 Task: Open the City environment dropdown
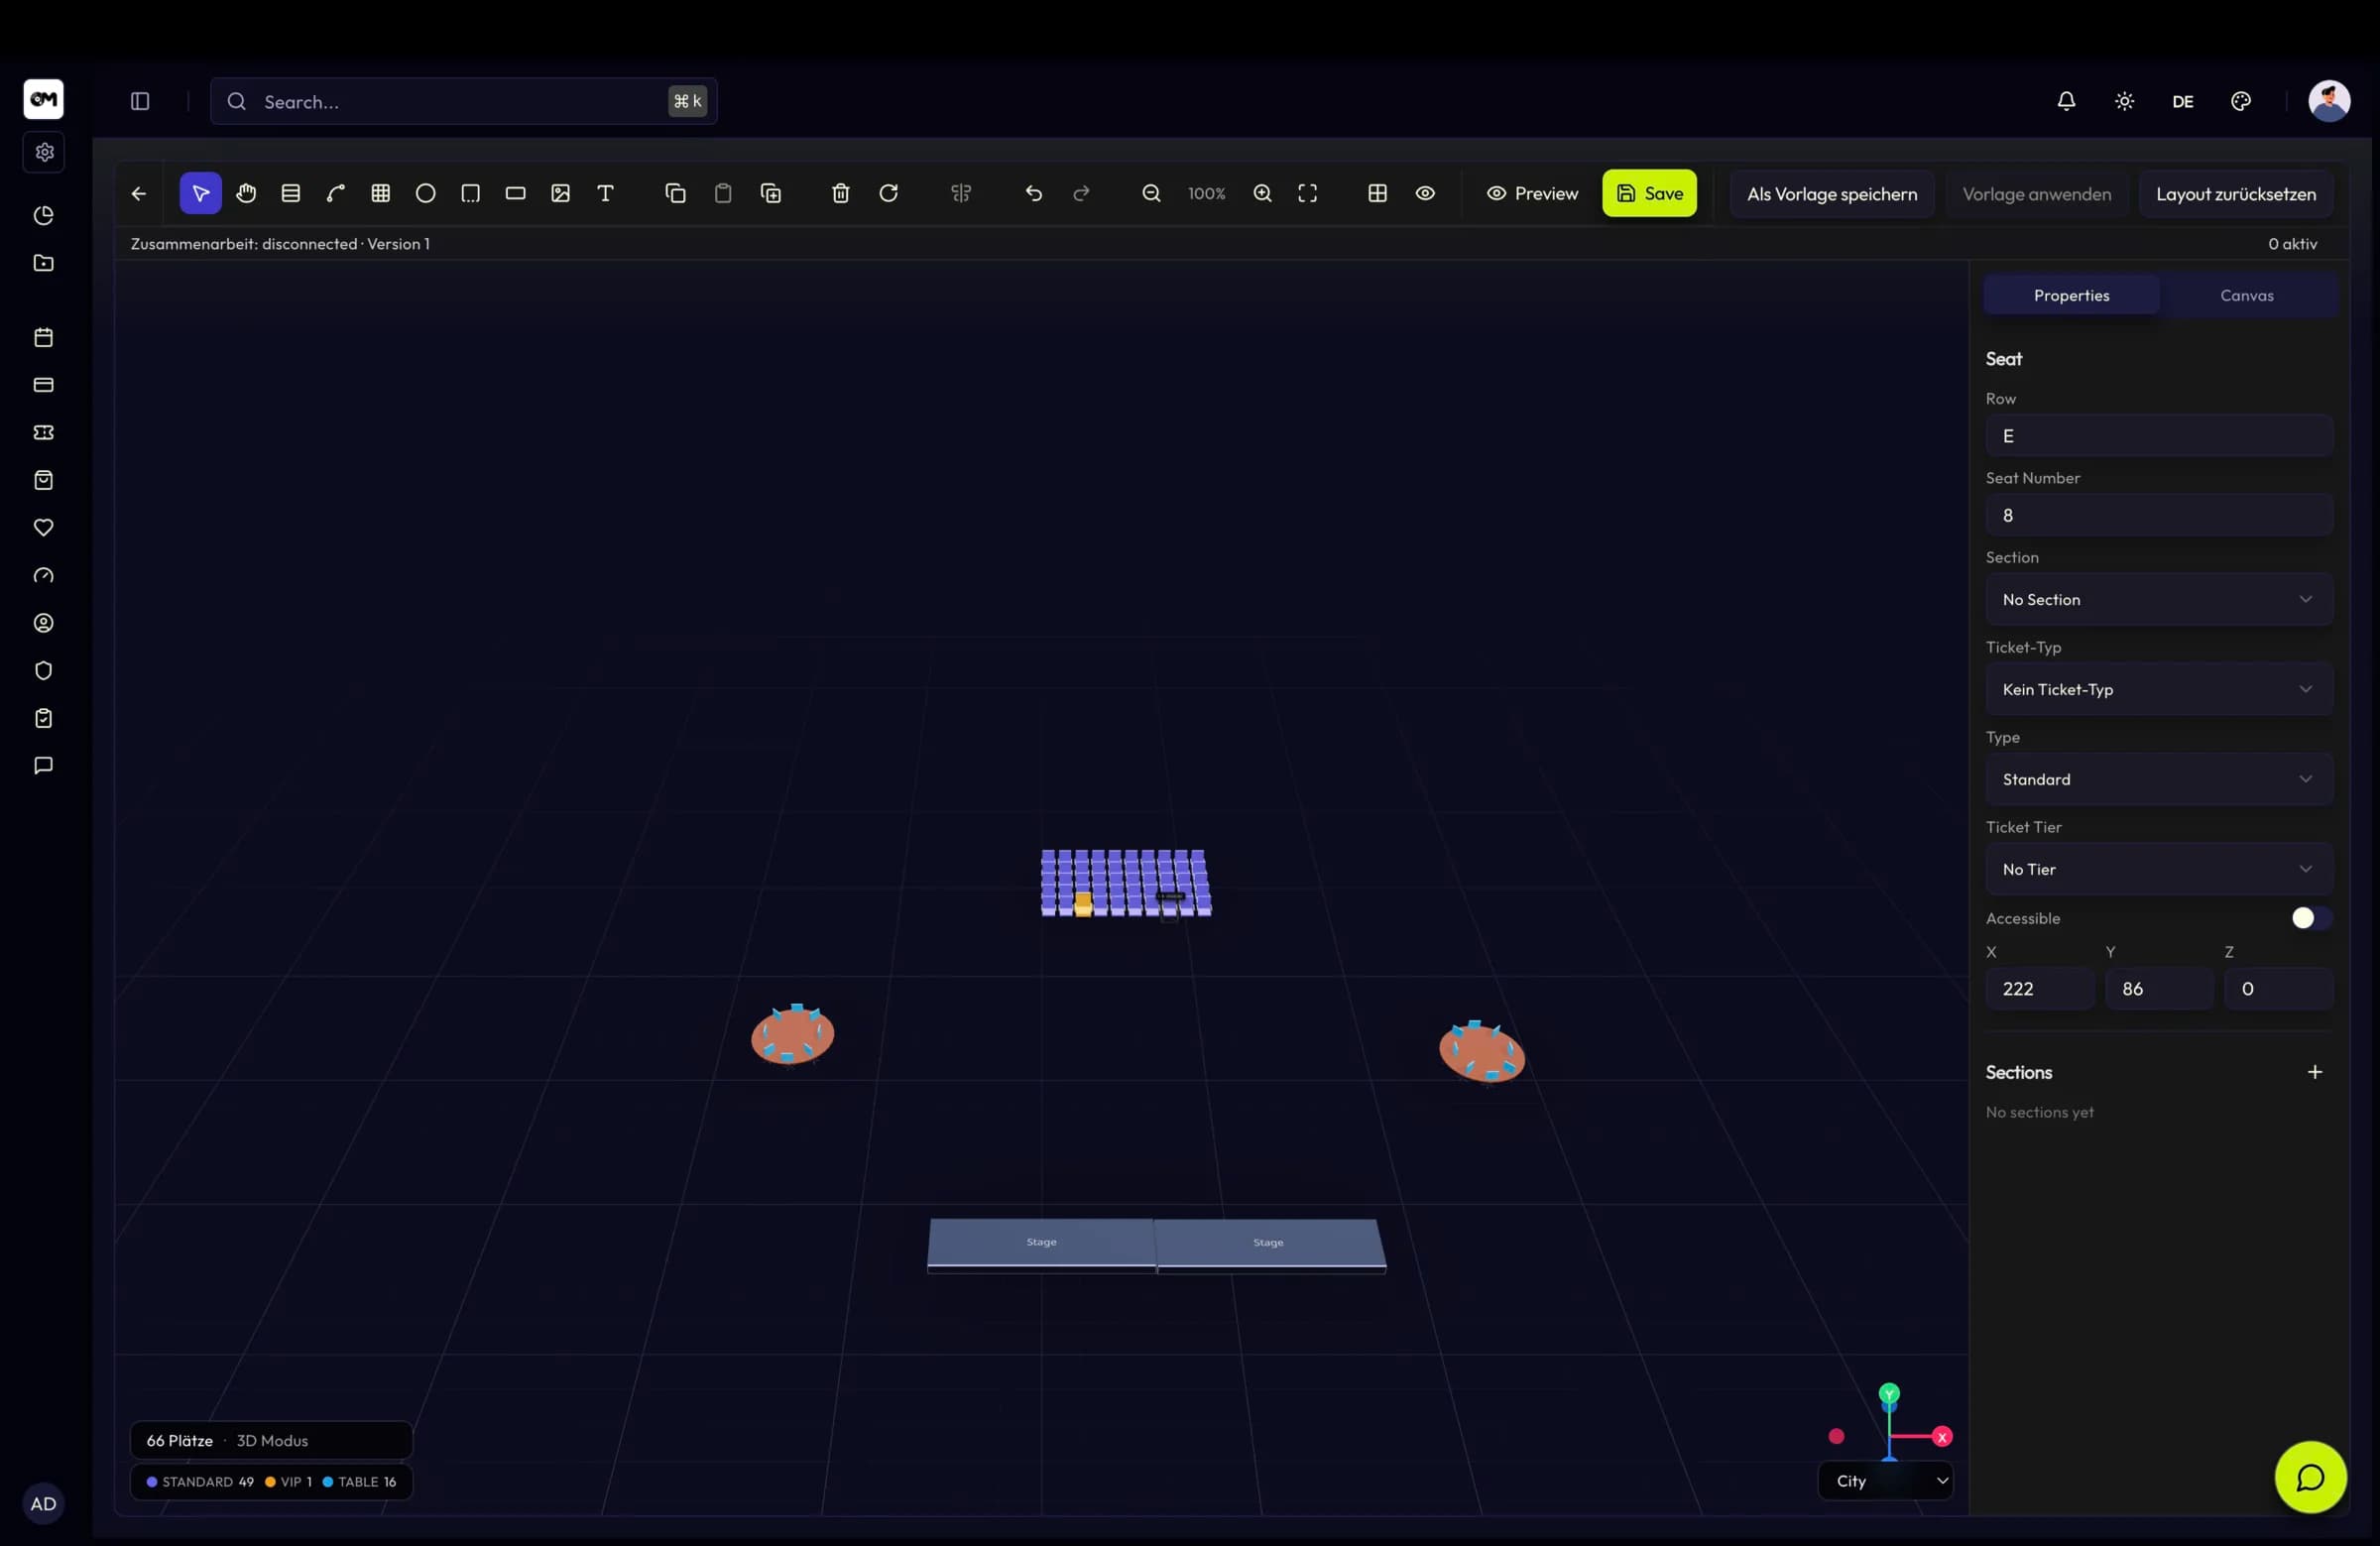click(x=1886, y=1481)
